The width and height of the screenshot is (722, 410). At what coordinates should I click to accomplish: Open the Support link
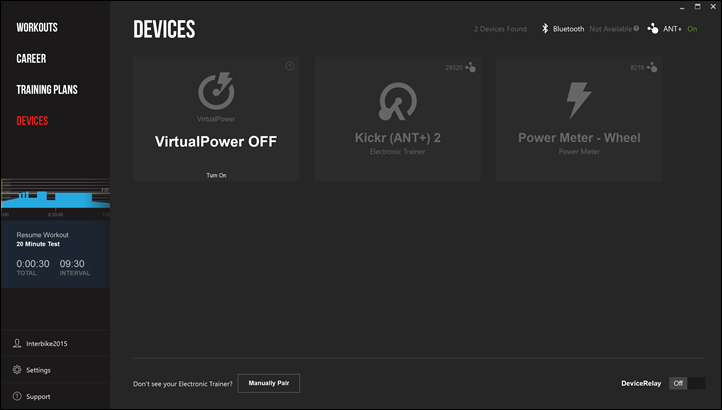(x=38, y=397)
